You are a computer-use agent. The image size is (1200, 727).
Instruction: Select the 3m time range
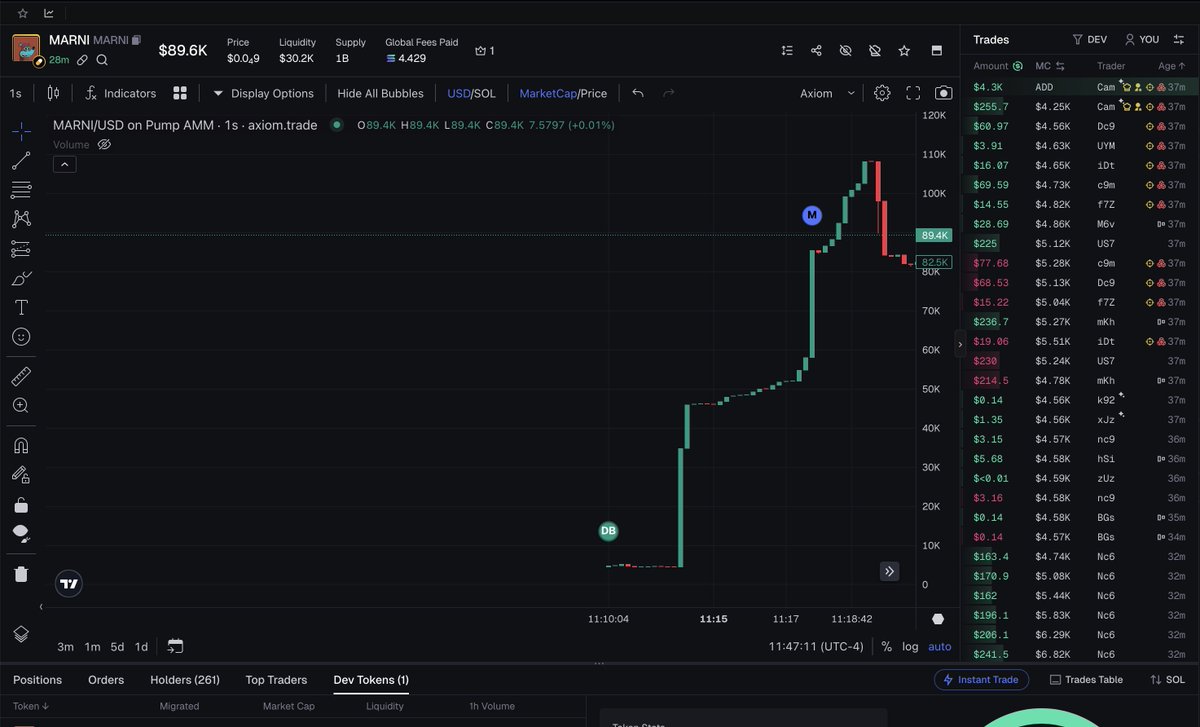[x=65, y=647]
